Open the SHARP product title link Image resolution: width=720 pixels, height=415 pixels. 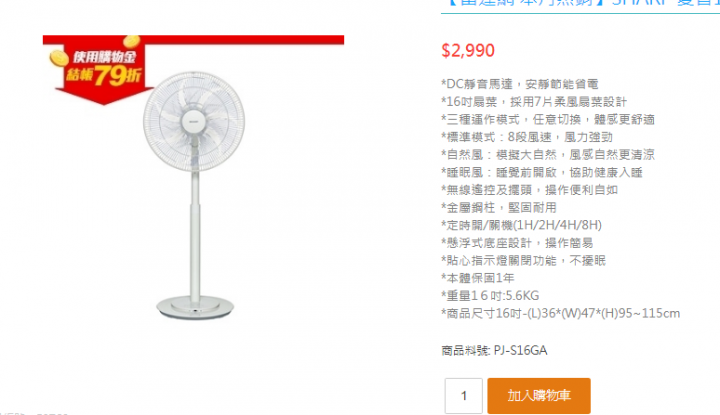[x=580, y=6]
